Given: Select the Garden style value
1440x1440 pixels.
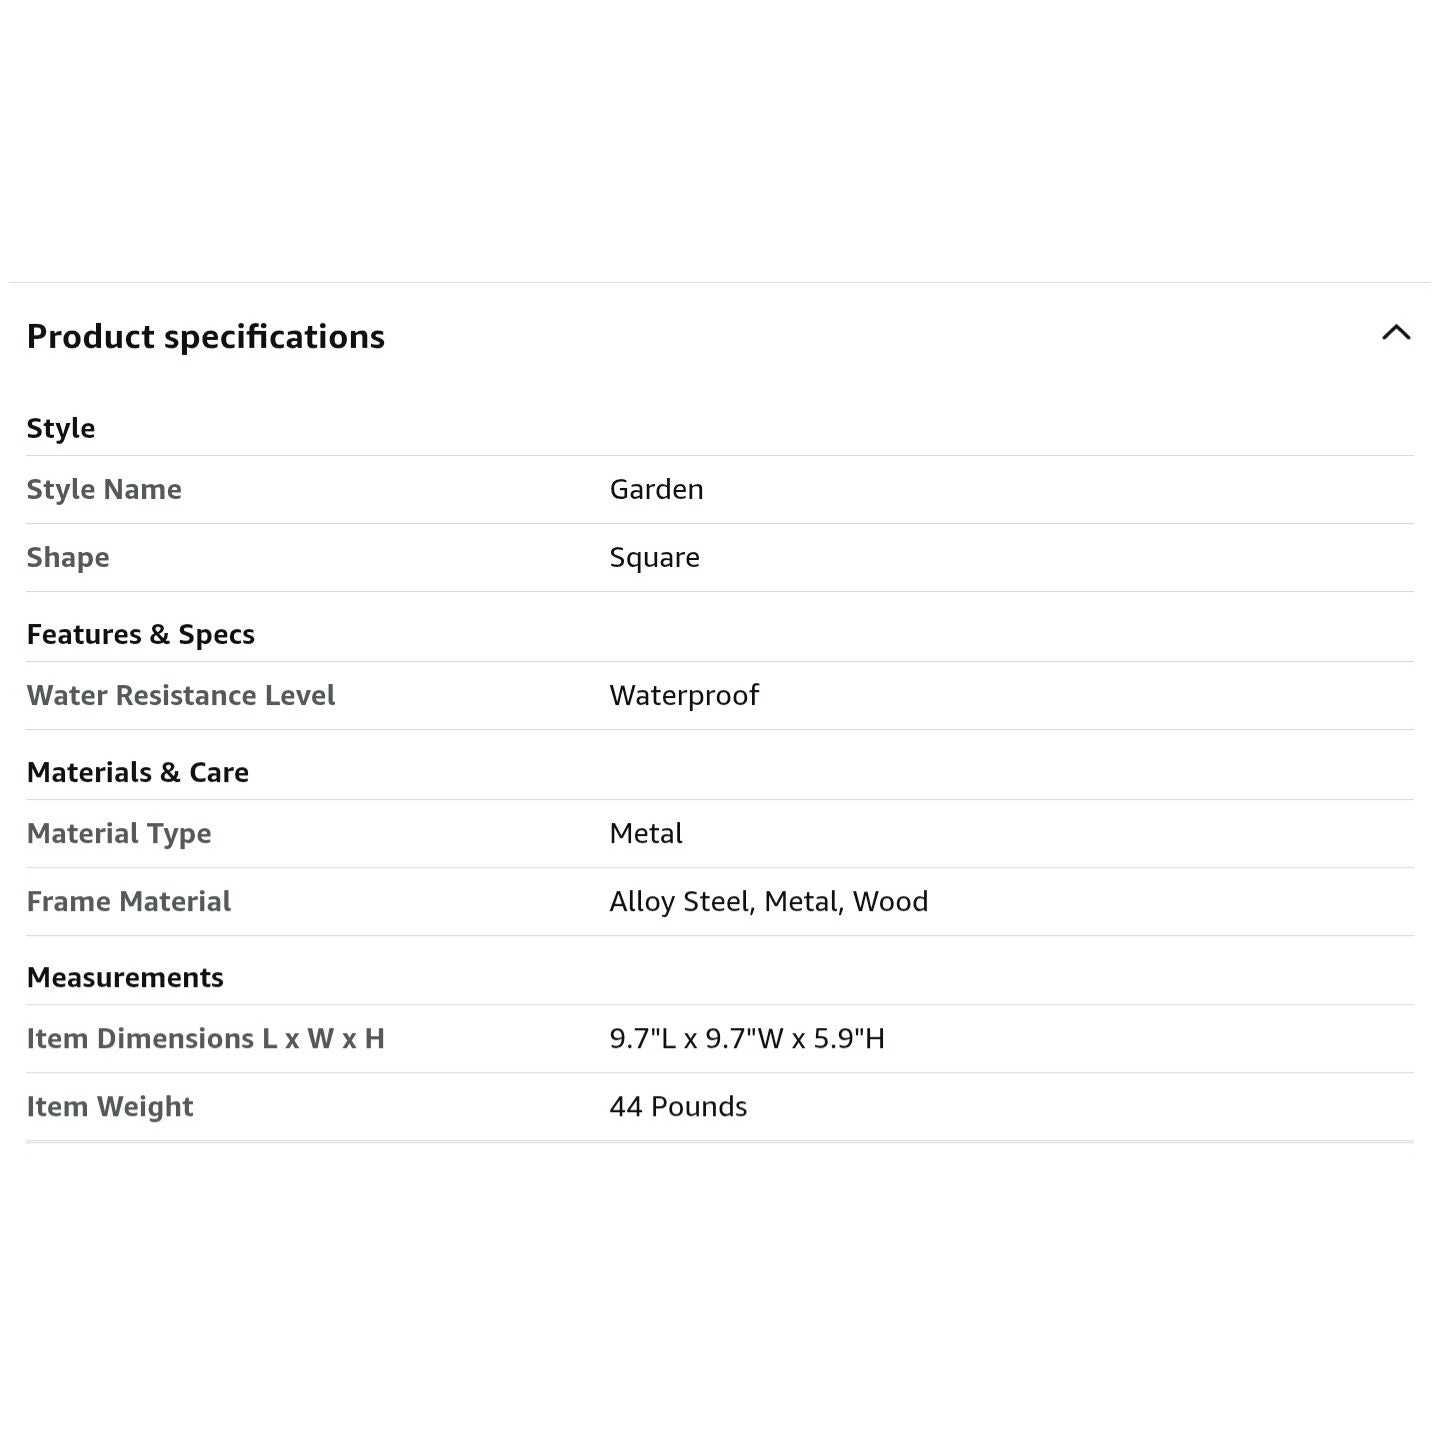Looking at the screenshot, I should pyautogui.click(x=656, y=489).
